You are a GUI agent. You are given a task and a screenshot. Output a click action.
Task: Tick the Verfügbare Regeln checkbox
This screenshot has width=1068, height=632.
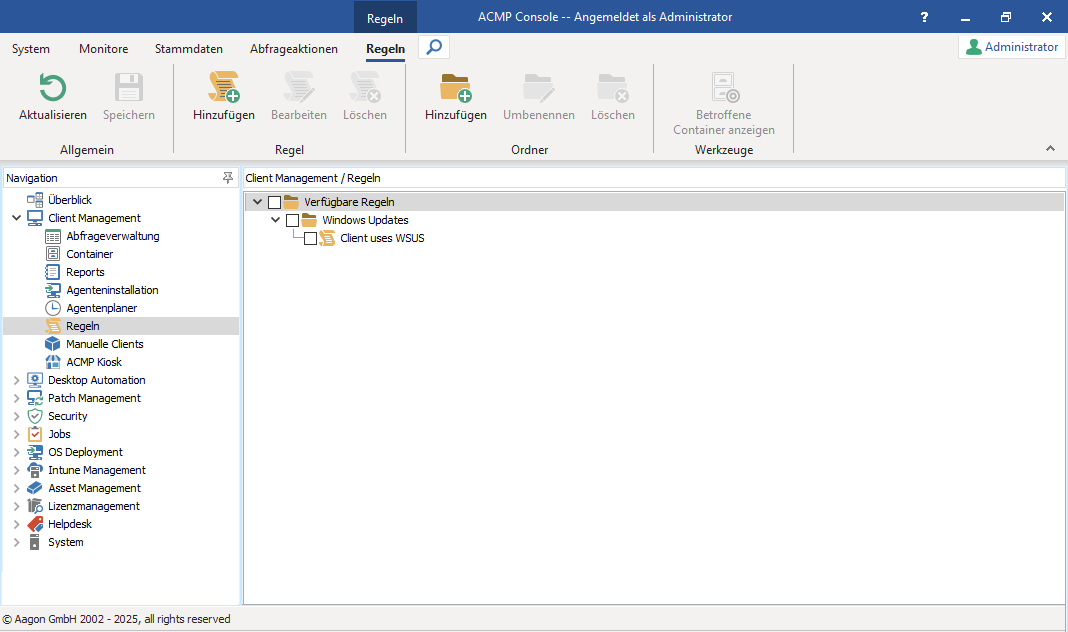click(x=275, y=202)
